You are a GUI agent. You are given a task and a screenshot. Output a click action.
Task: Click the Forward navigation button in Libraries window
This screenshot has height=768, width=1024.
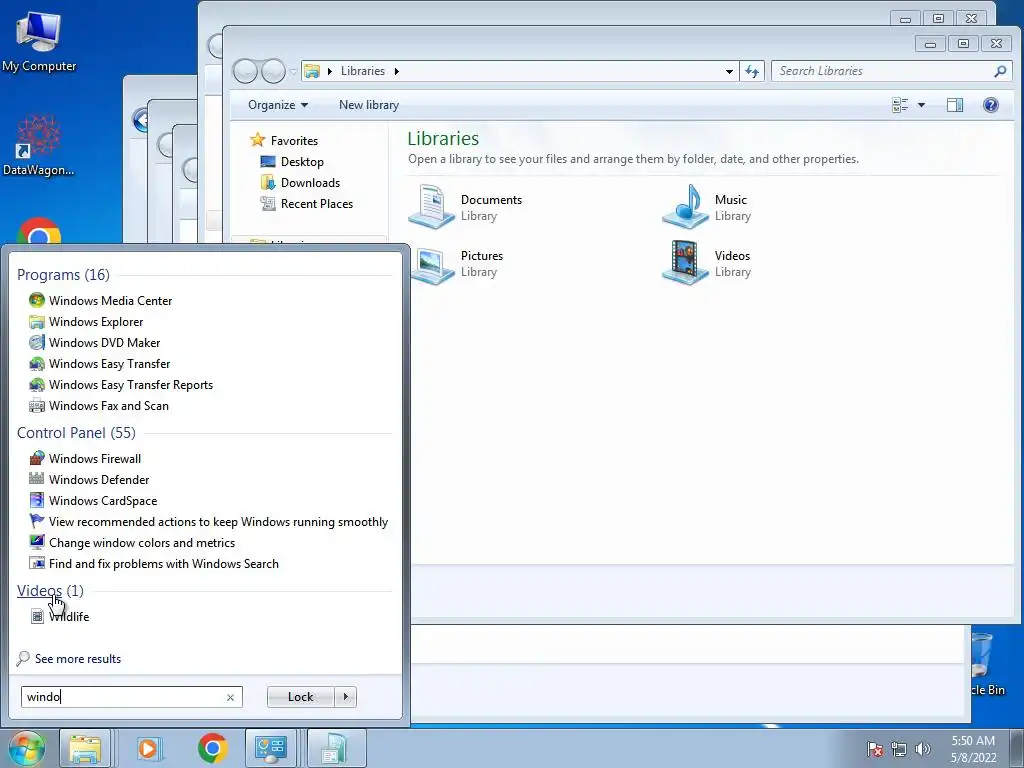[274, 71]
